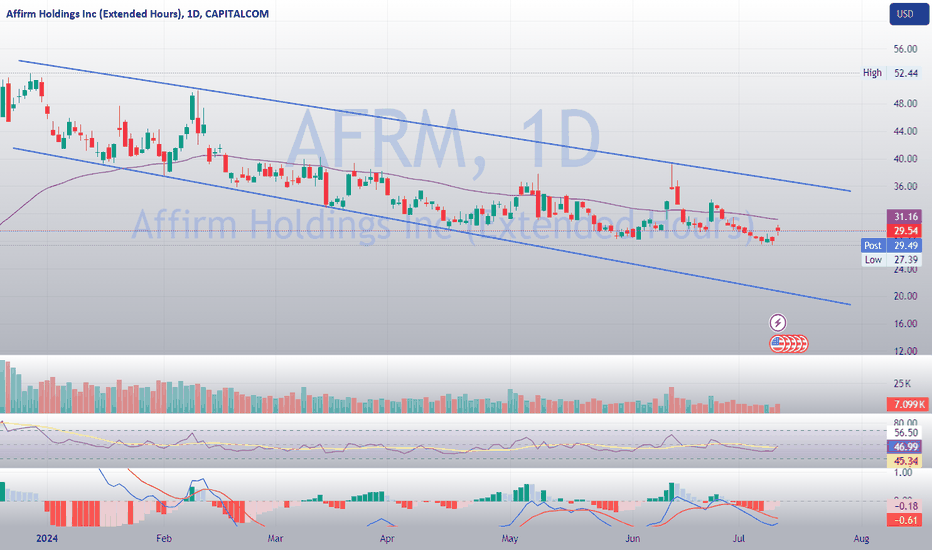Click the Jul label on time axis
The height and width of the screenshot is (550, 932).
(739, 538)
